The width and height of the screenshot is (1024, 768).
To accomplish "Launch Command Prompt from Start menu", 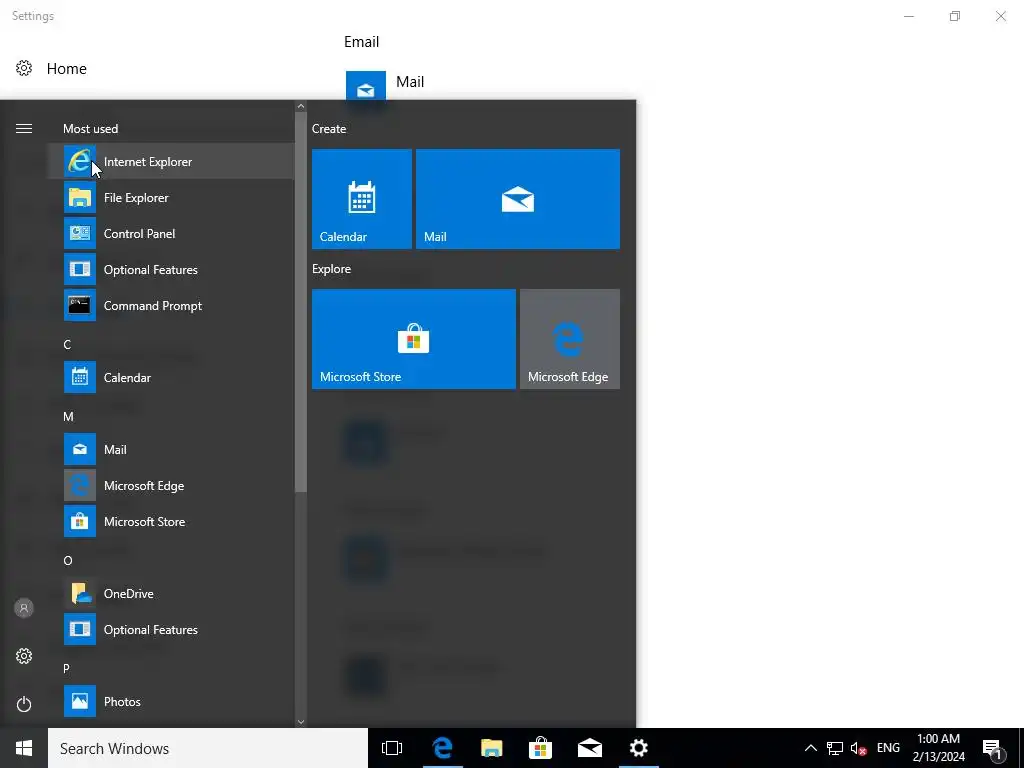I will point(171,305).
